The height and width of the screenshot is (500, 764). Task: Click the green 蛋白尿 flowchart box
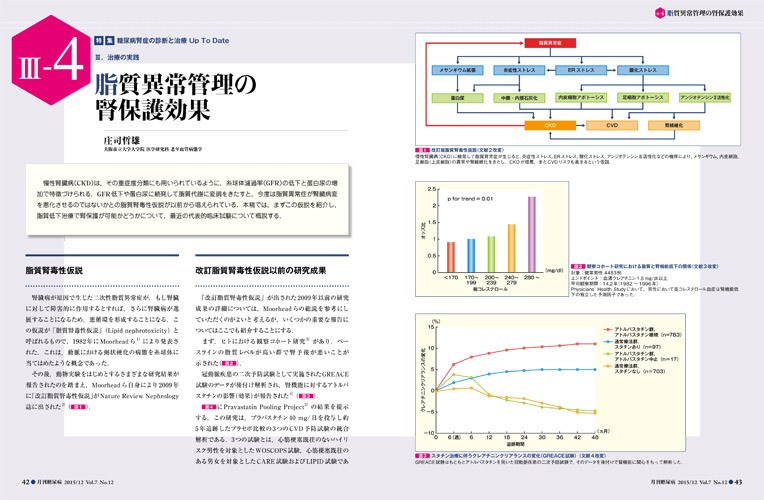pyautogui.click(x=457, y=98)
